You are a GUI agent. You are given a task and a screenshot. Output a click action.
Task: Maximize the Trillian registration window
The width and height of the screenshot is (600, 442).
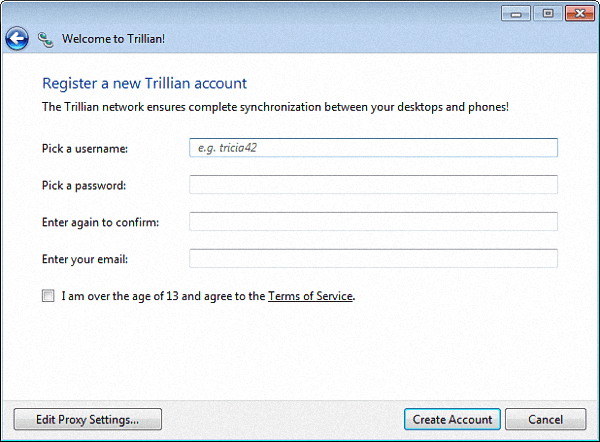(x=546, y=13)
